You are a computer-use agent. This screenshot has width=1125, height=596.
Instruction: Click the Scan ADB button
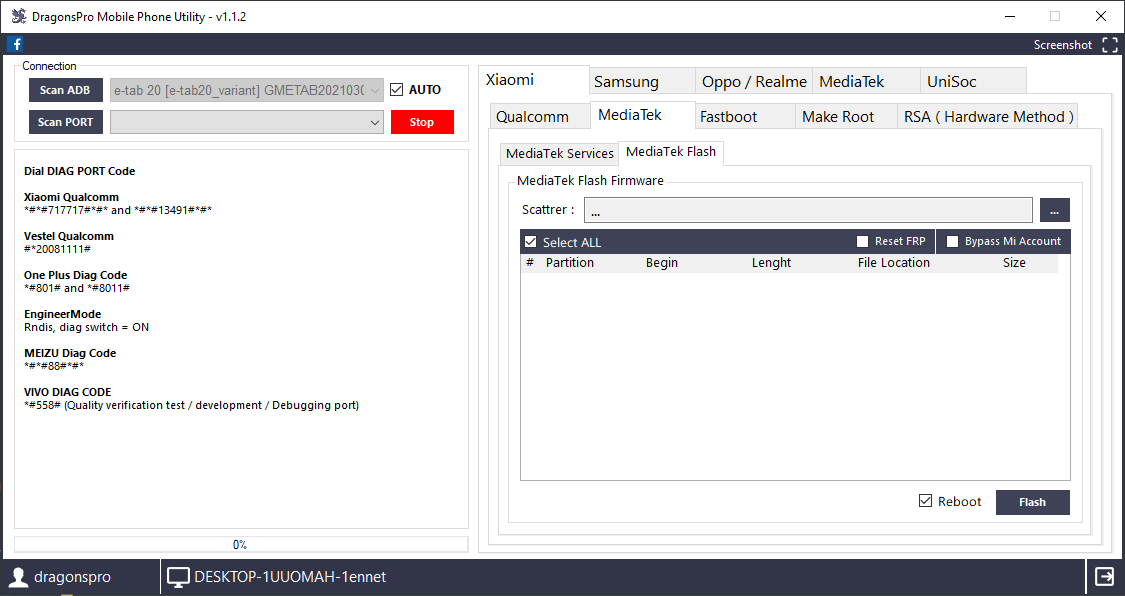[x=65, y=90]
